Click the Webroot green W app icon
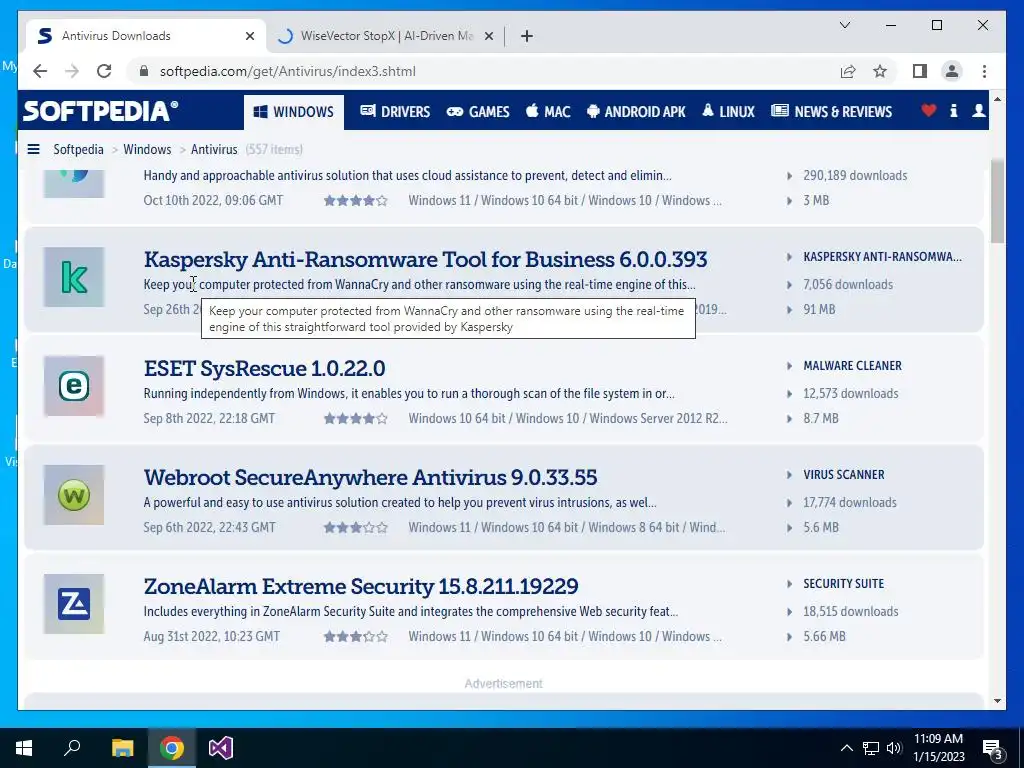The width and height of the screenshot is (1024, 768). click(74, 495)
